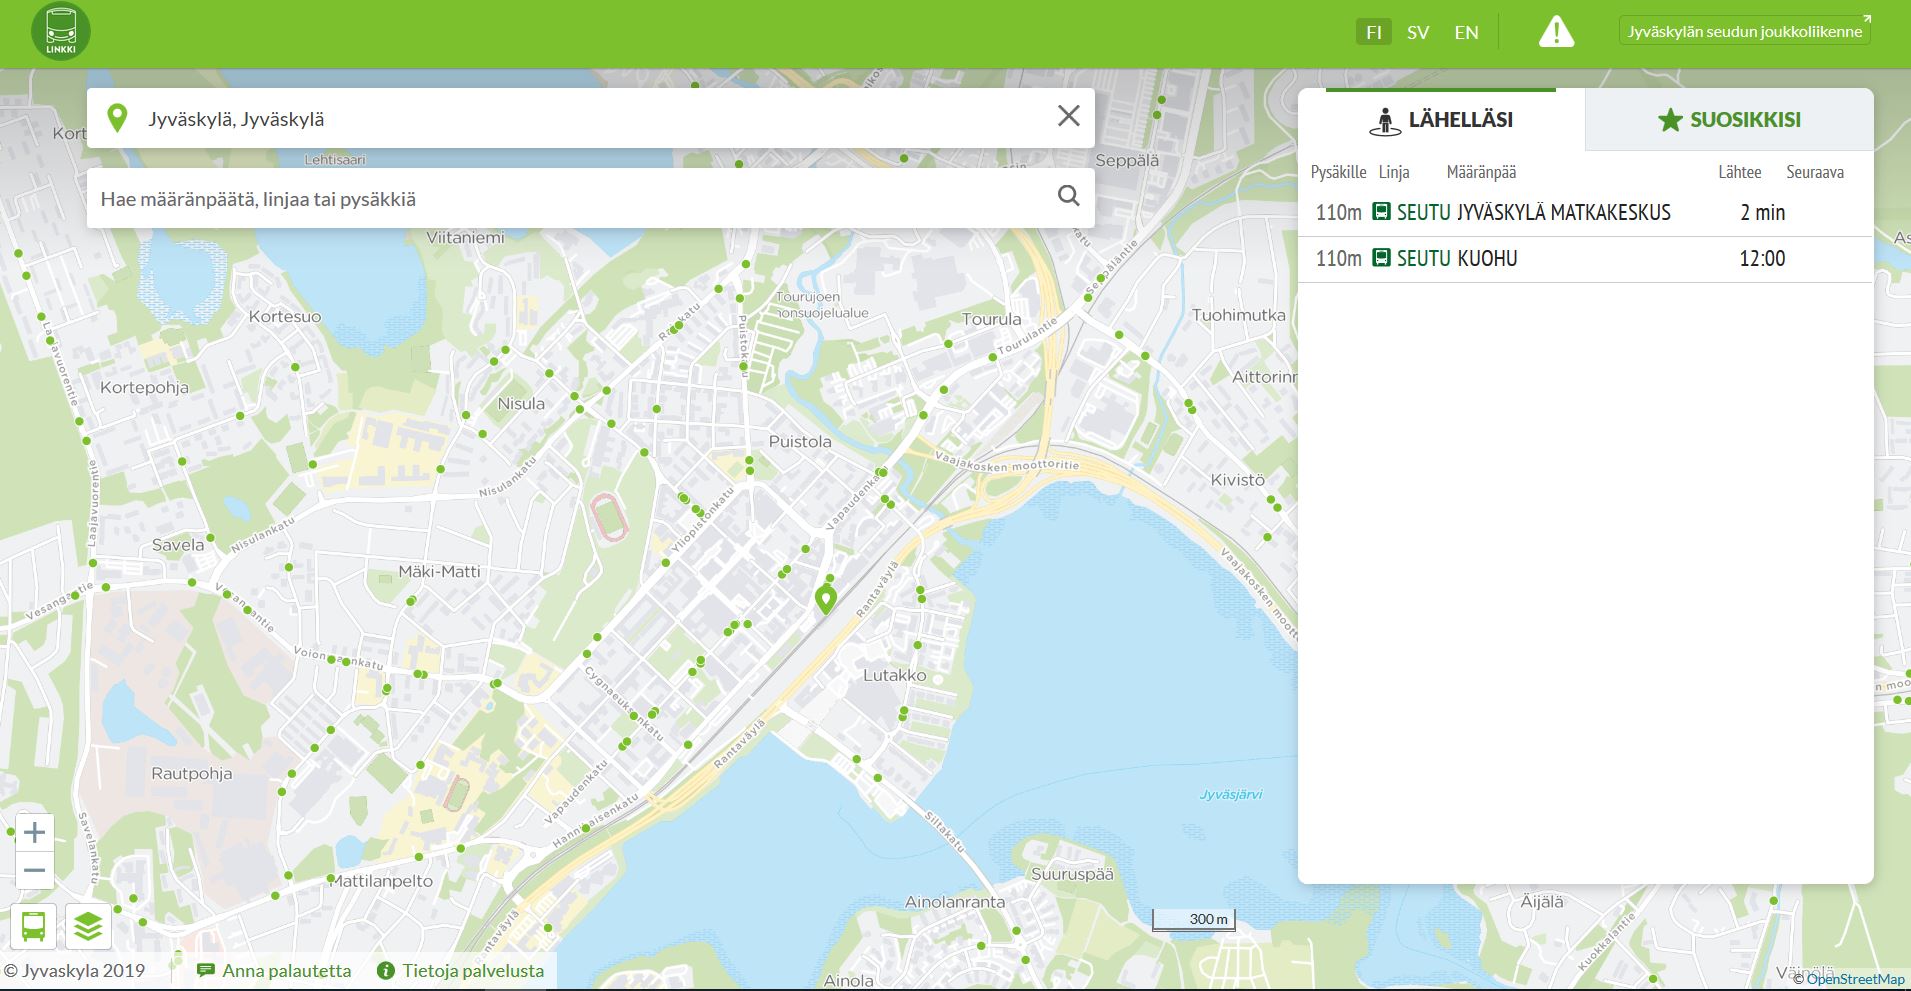Image resolution: width=1911 pixels, height=991 pixels.
Task: Switch language to English EN
Action: (x=1466, y=32)
